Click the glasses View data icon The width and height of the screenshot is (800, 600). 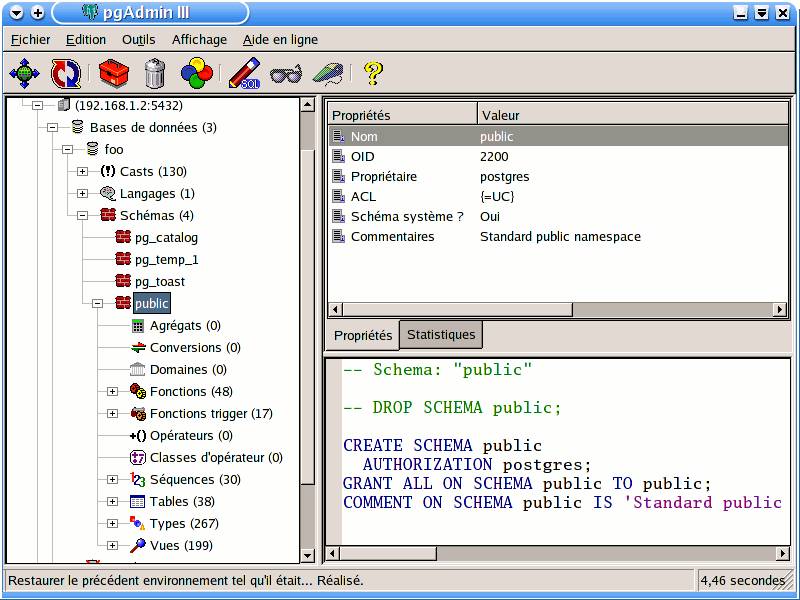tap(286, 74)
